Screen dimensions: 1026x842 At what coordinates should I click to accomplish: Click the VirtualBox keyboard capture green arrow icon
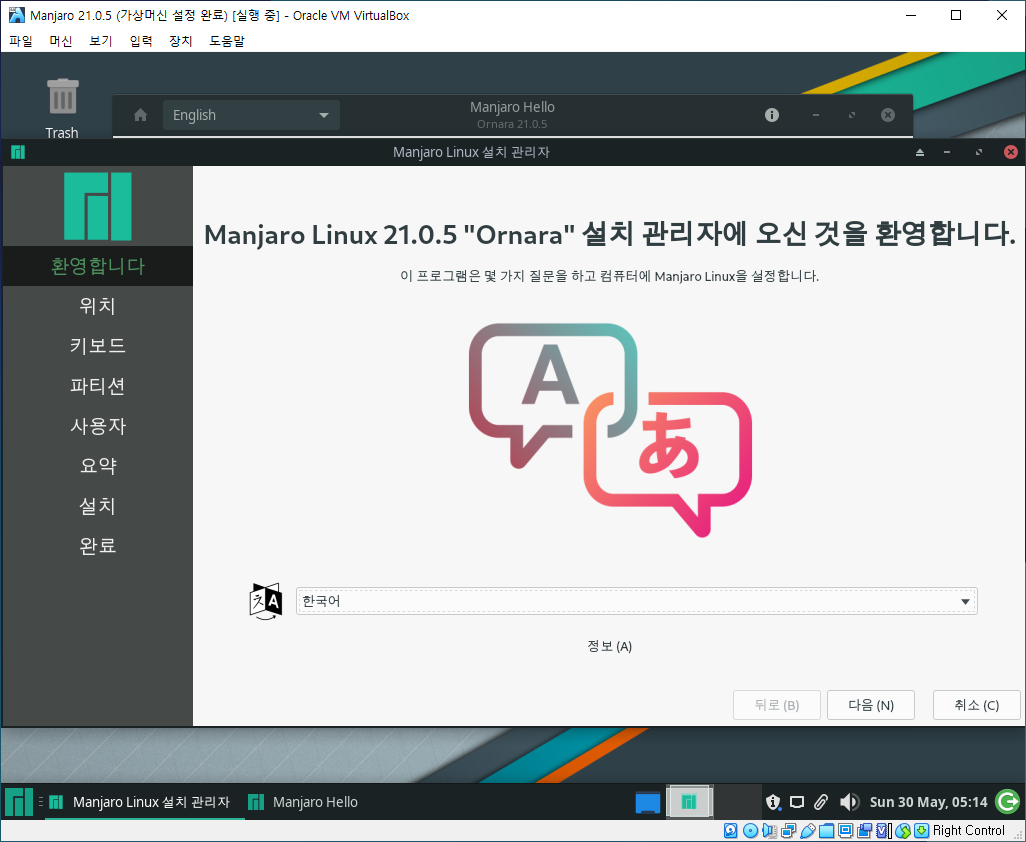coord(921,831)
